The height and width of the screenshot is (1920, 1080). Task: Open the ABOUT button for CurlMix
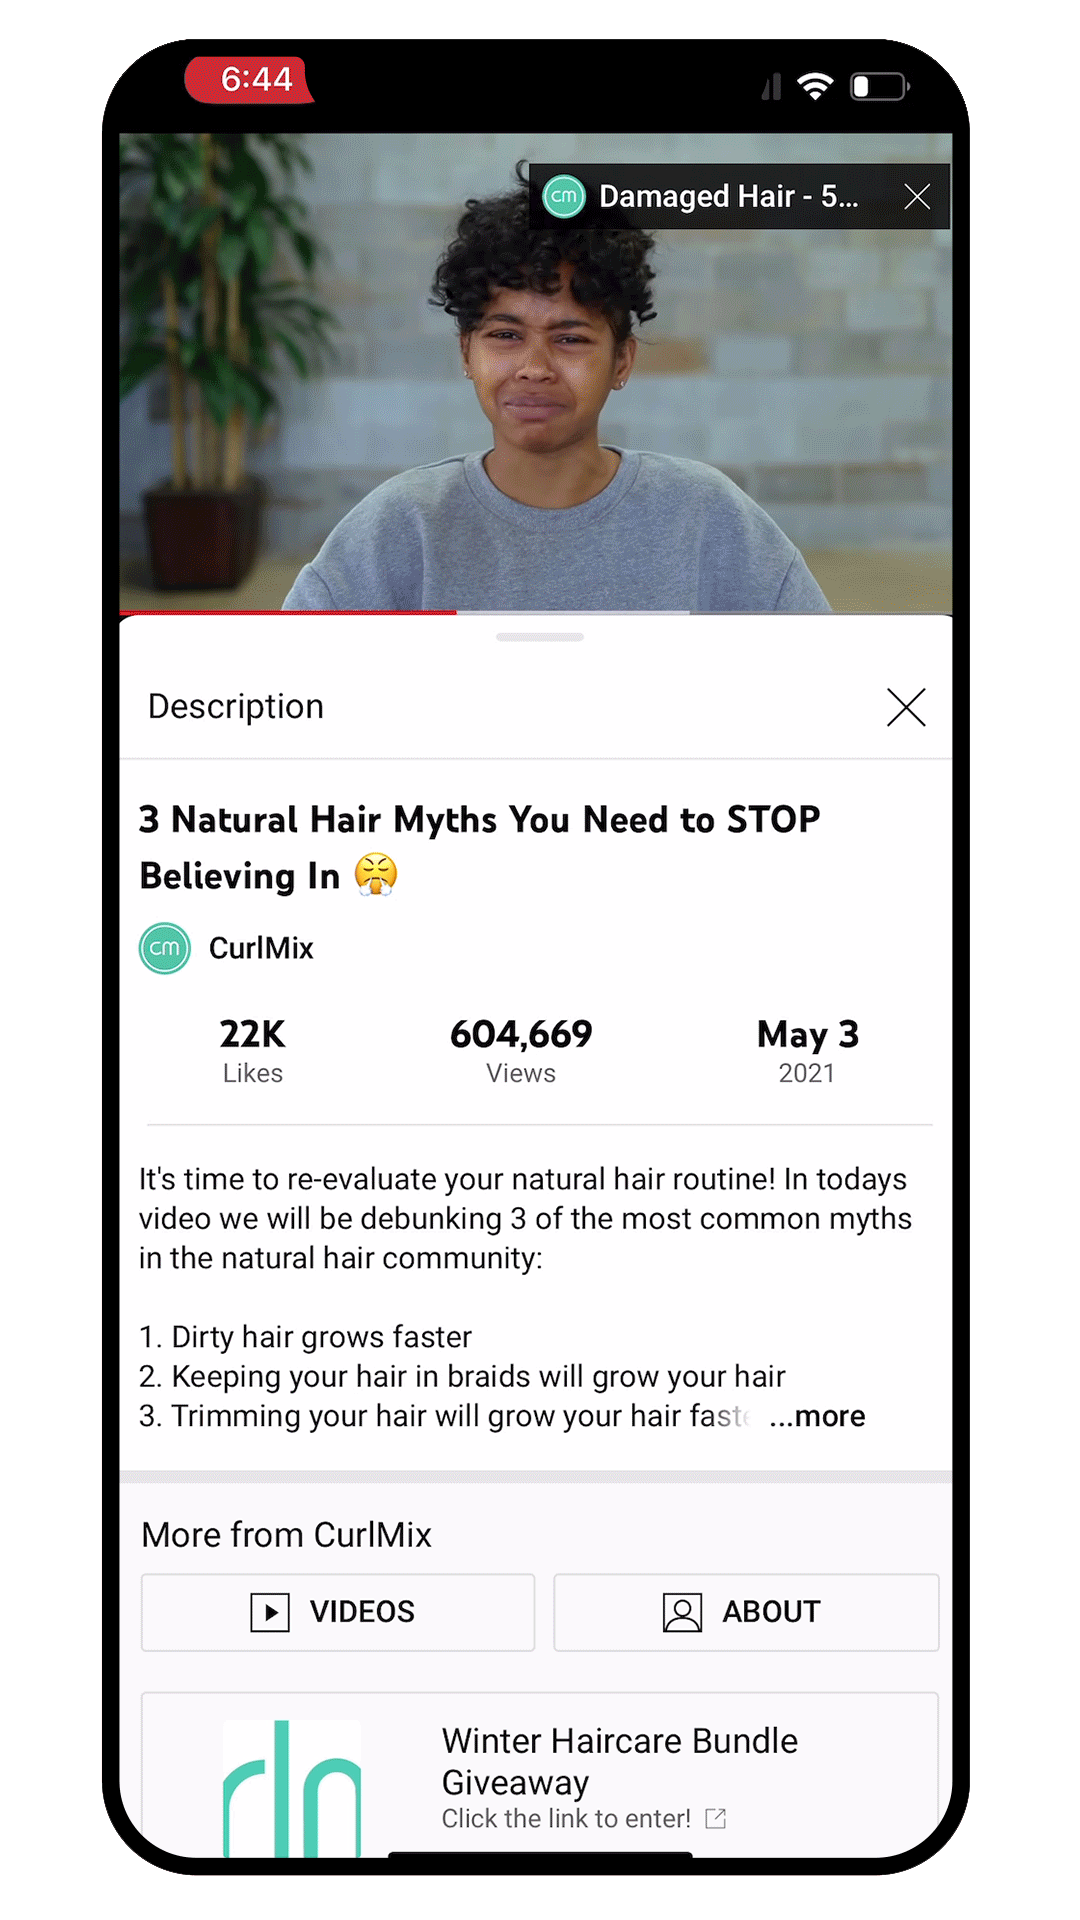point(746,1612)
